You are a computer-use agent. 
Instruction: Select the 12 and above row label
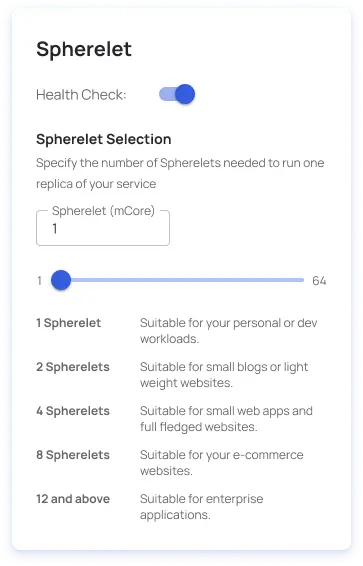[x=73, y=499]
